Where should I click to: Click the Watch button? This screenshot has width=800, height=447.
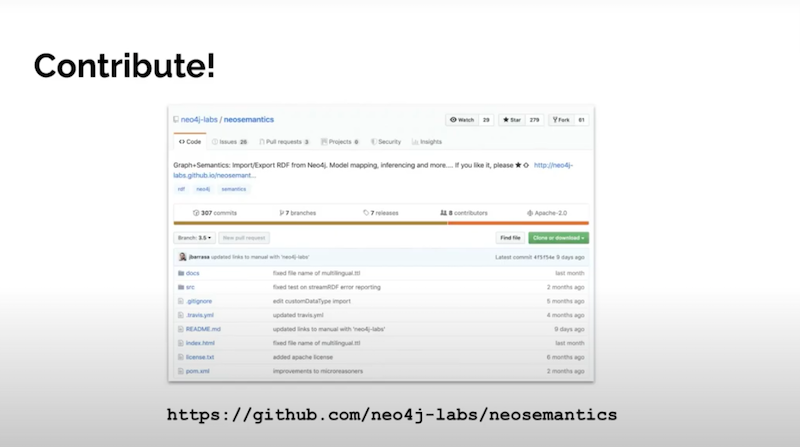pos(462,120)
